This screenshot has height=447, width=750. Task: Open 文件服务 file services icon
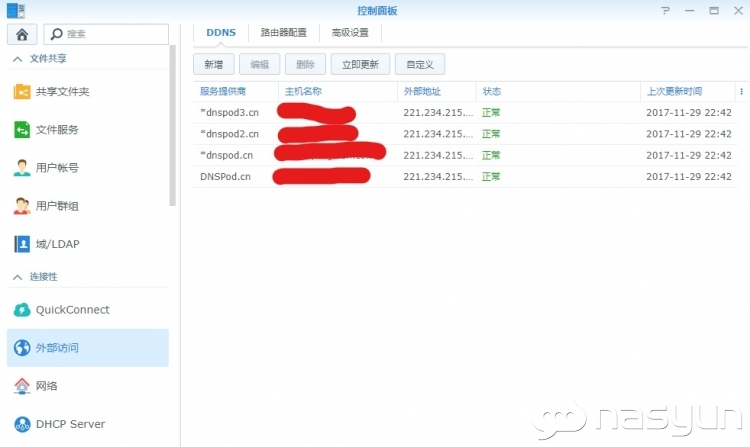[x=22, y=130]
